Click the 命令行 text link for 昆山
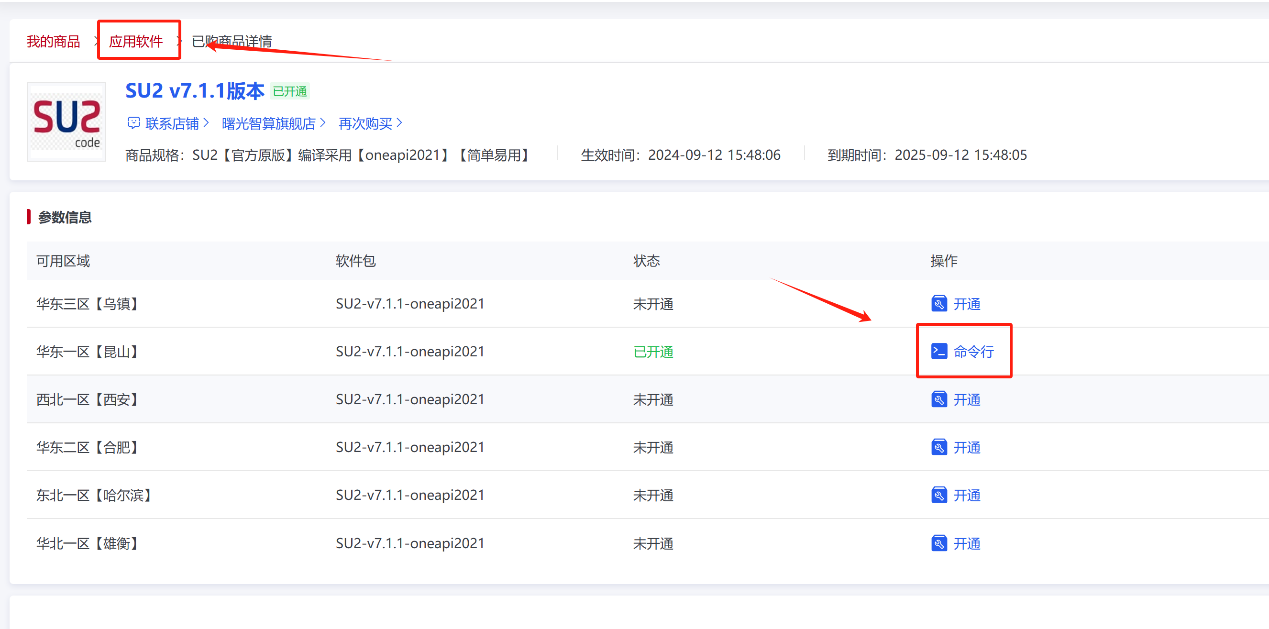 tap(973, 352)
